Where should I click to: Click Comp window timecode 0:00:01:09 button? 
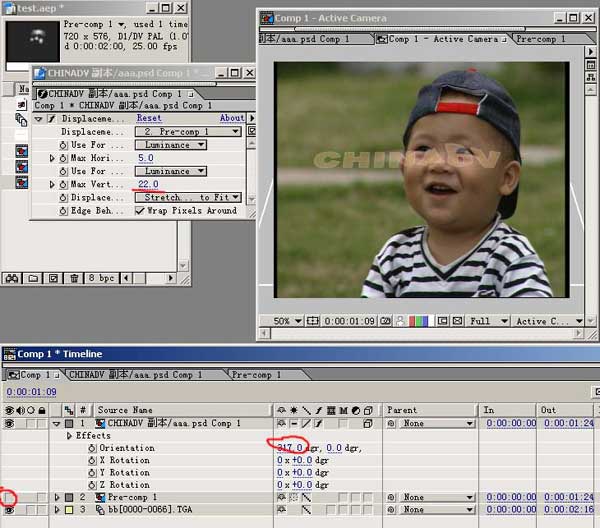click(349, 321)
